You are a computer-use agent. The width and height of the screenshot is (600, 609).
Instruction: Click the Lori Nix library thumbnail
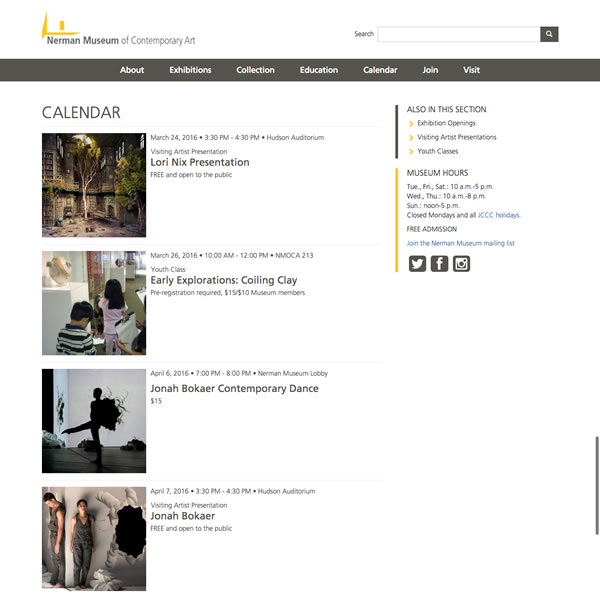tap(94, 185)
